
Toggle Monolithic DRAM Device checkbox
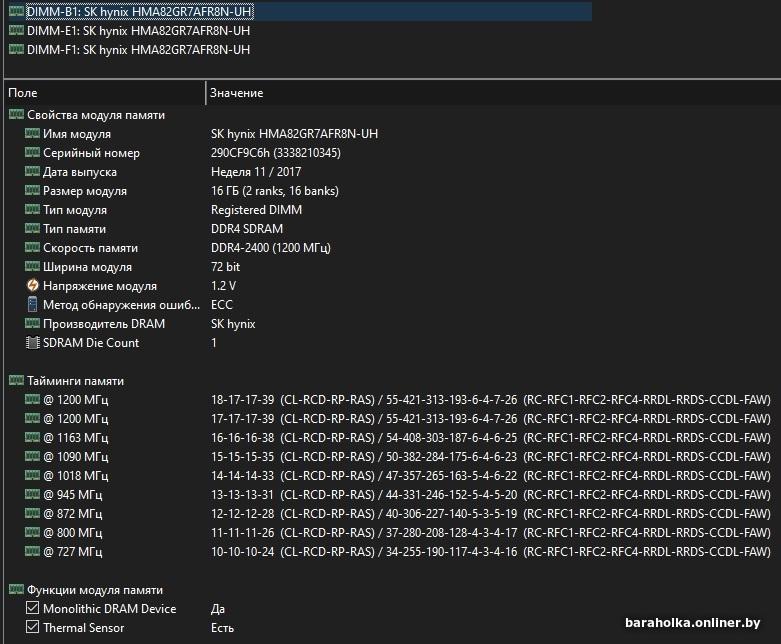click(32, 608)
